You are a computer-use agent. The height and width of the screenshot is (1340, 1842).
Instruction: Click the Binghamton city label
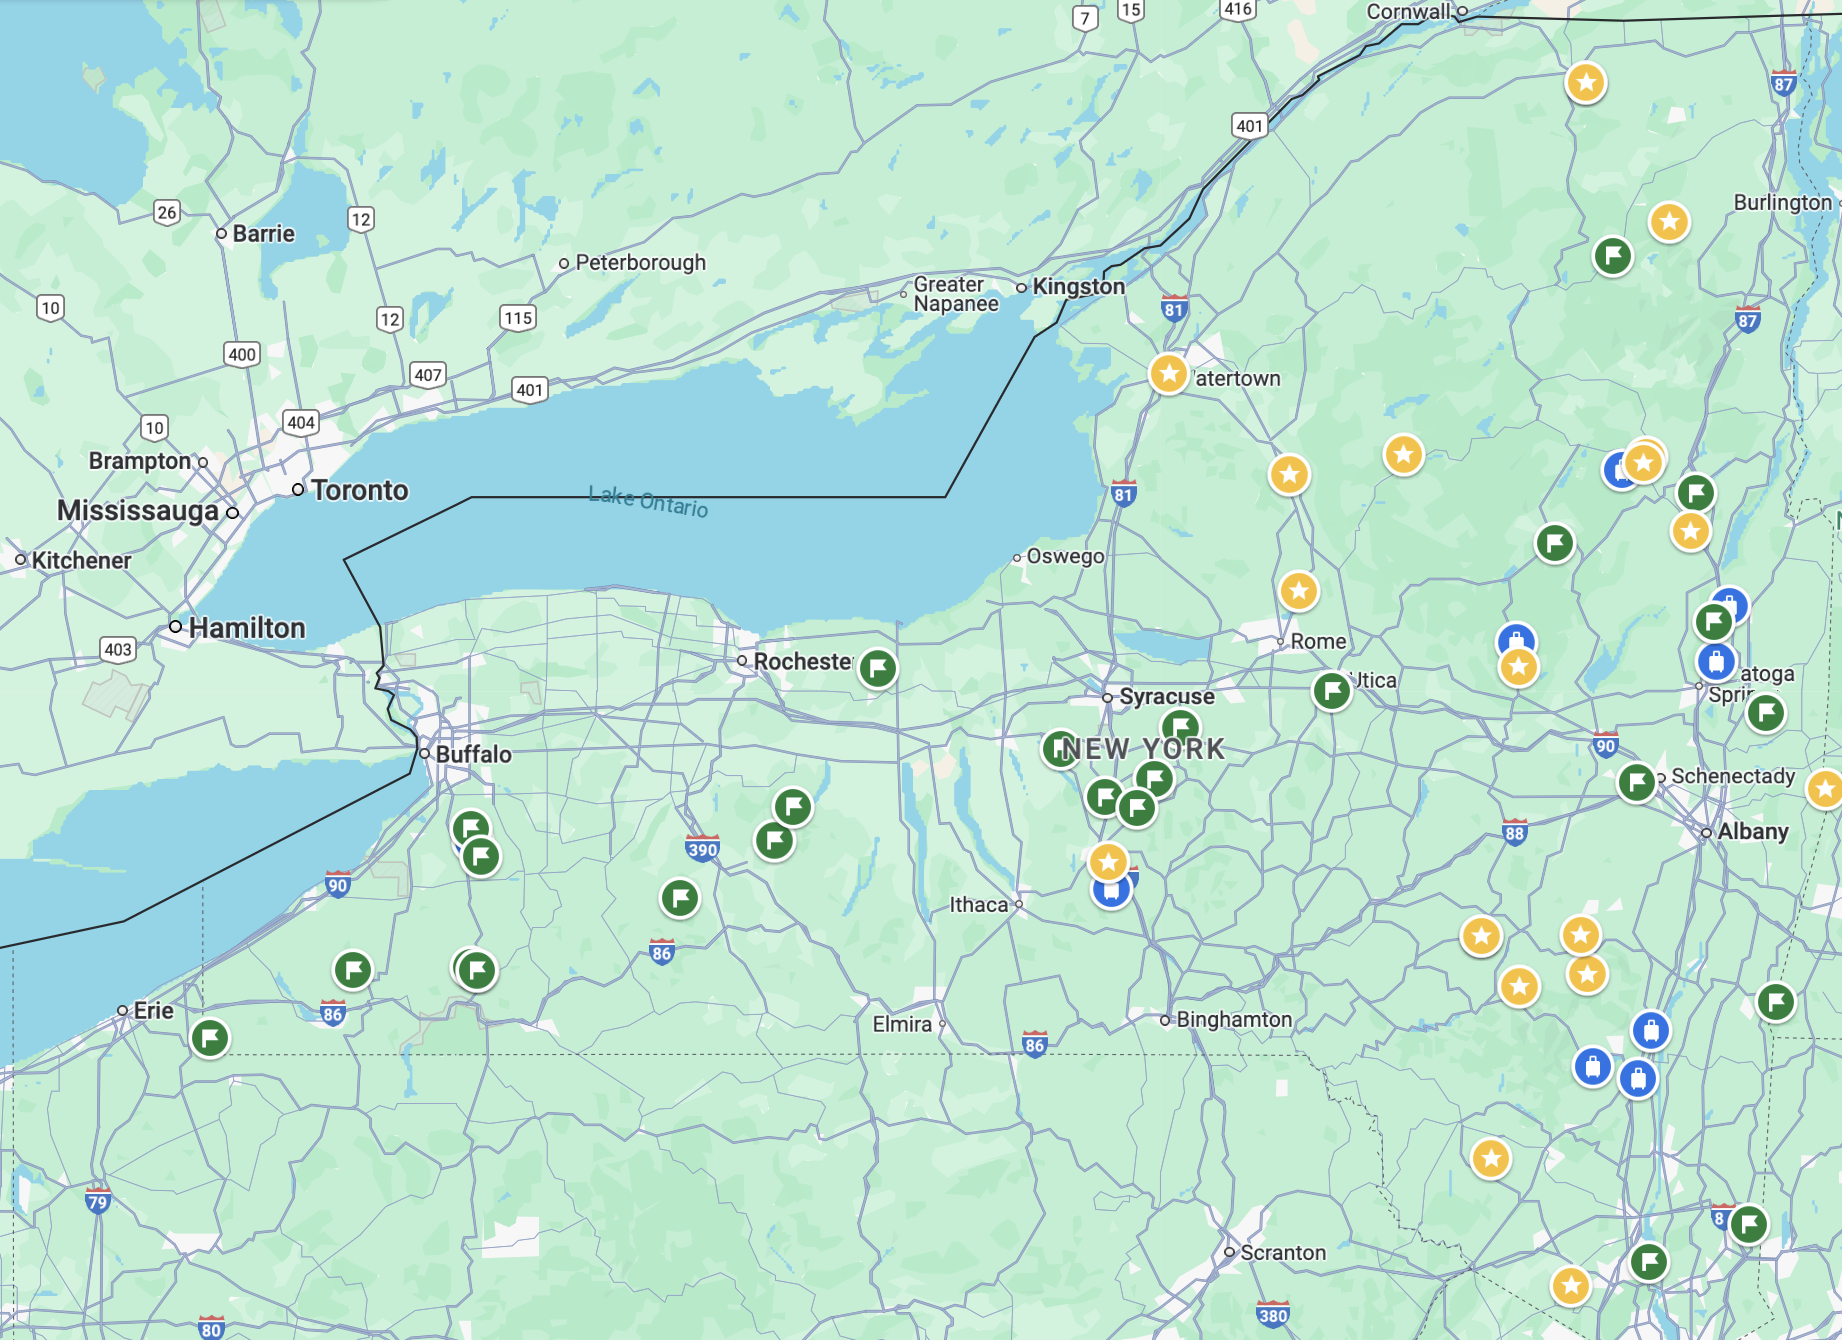(1234, 1019)
